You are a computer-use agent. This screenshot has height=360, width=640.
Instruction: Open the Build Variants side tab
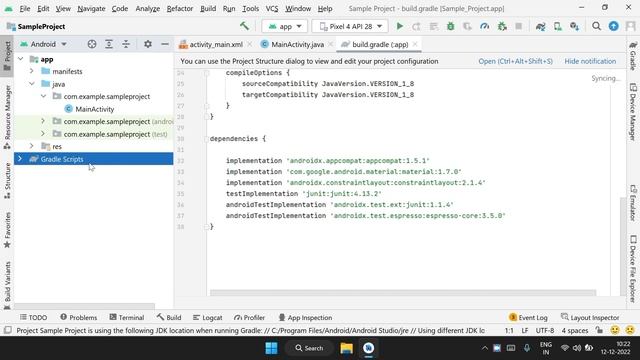pos(7,285)
